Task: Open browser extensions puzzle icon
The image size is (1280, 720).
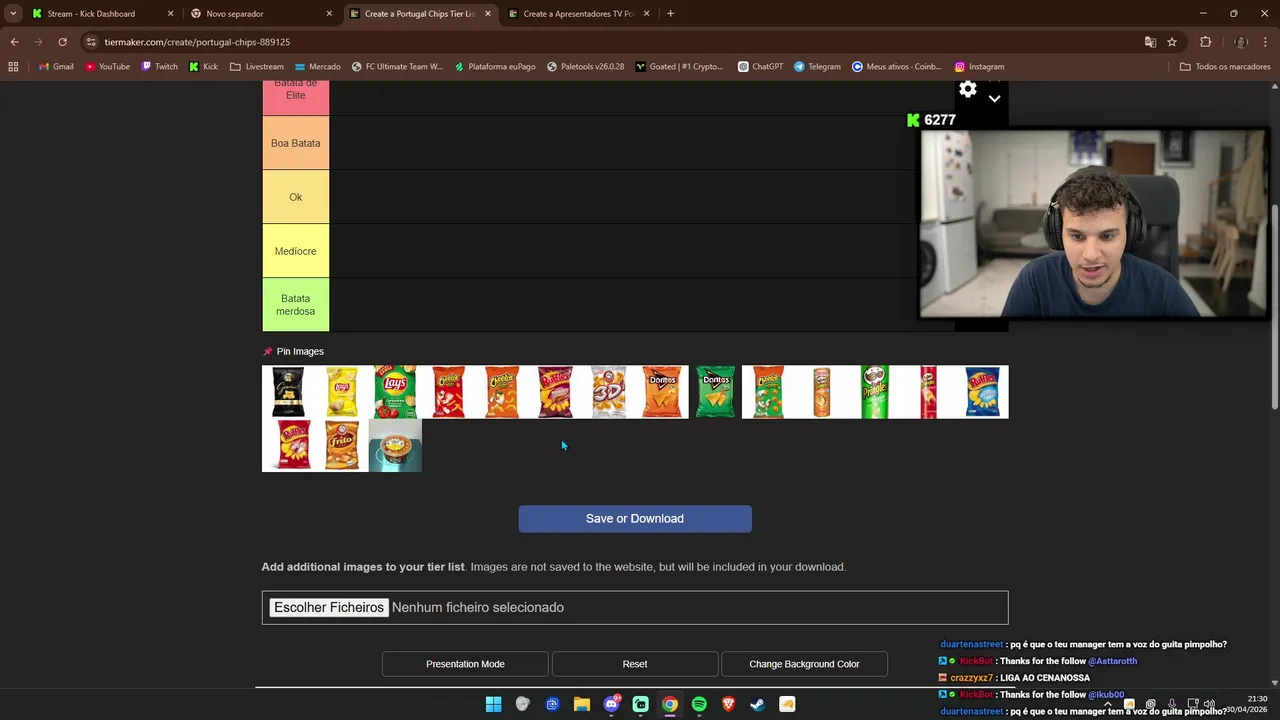Action: coord(1205,42)
